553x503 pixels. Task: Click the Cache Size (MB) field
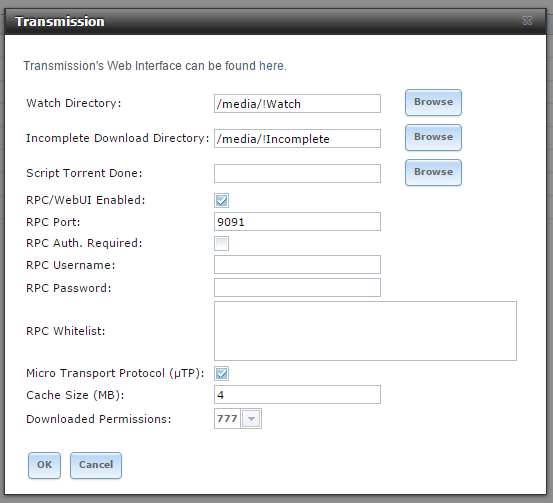(297, 394)
